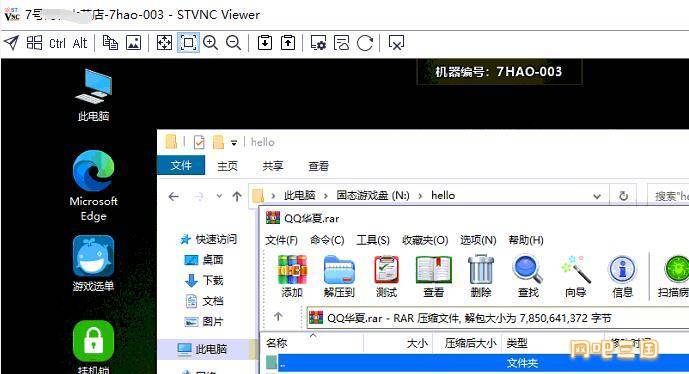This screenshot has width=689, height=374.
Task: Click the disconnect monitor X icon
Action: pos(396,43)
